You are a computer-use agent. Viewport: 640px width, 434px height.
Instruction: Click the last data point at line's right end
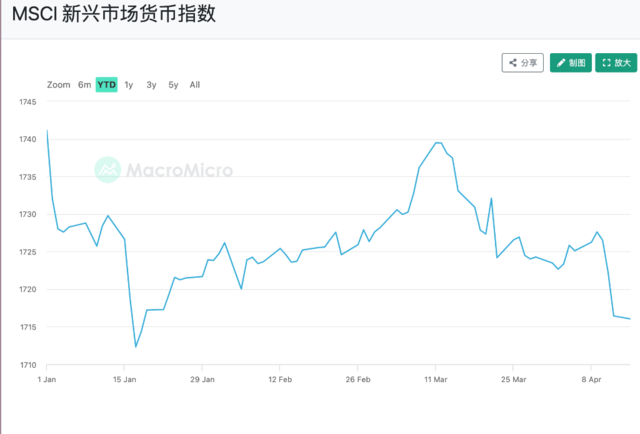click(x=630, y=319)
